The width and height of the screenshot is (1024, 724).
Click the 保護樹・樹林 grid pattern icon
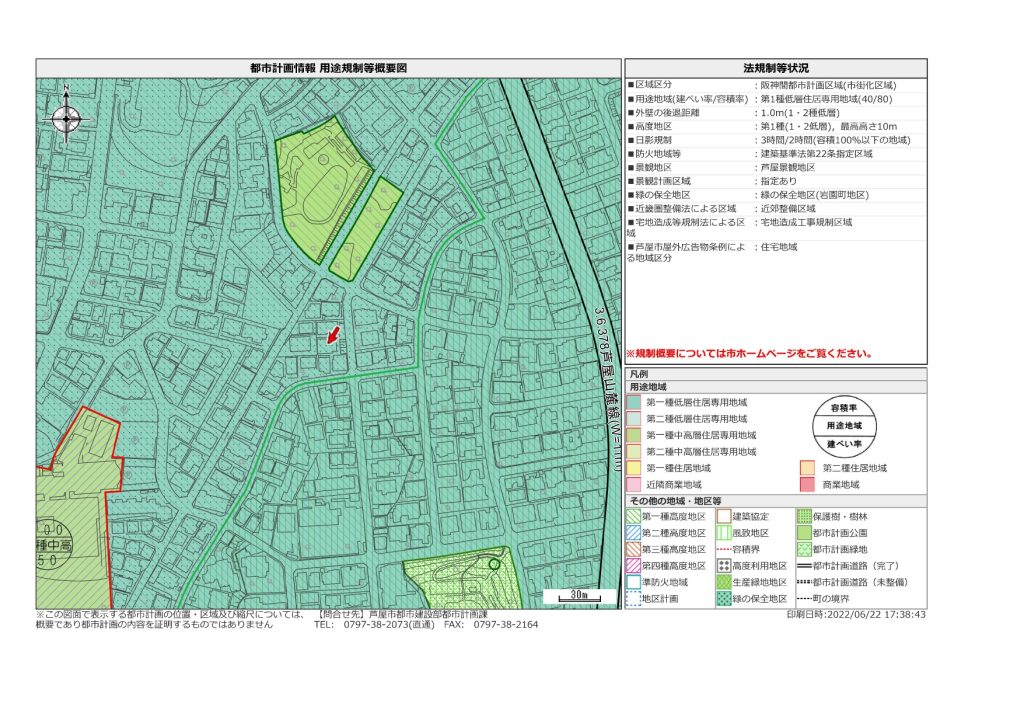coord(803,517)
